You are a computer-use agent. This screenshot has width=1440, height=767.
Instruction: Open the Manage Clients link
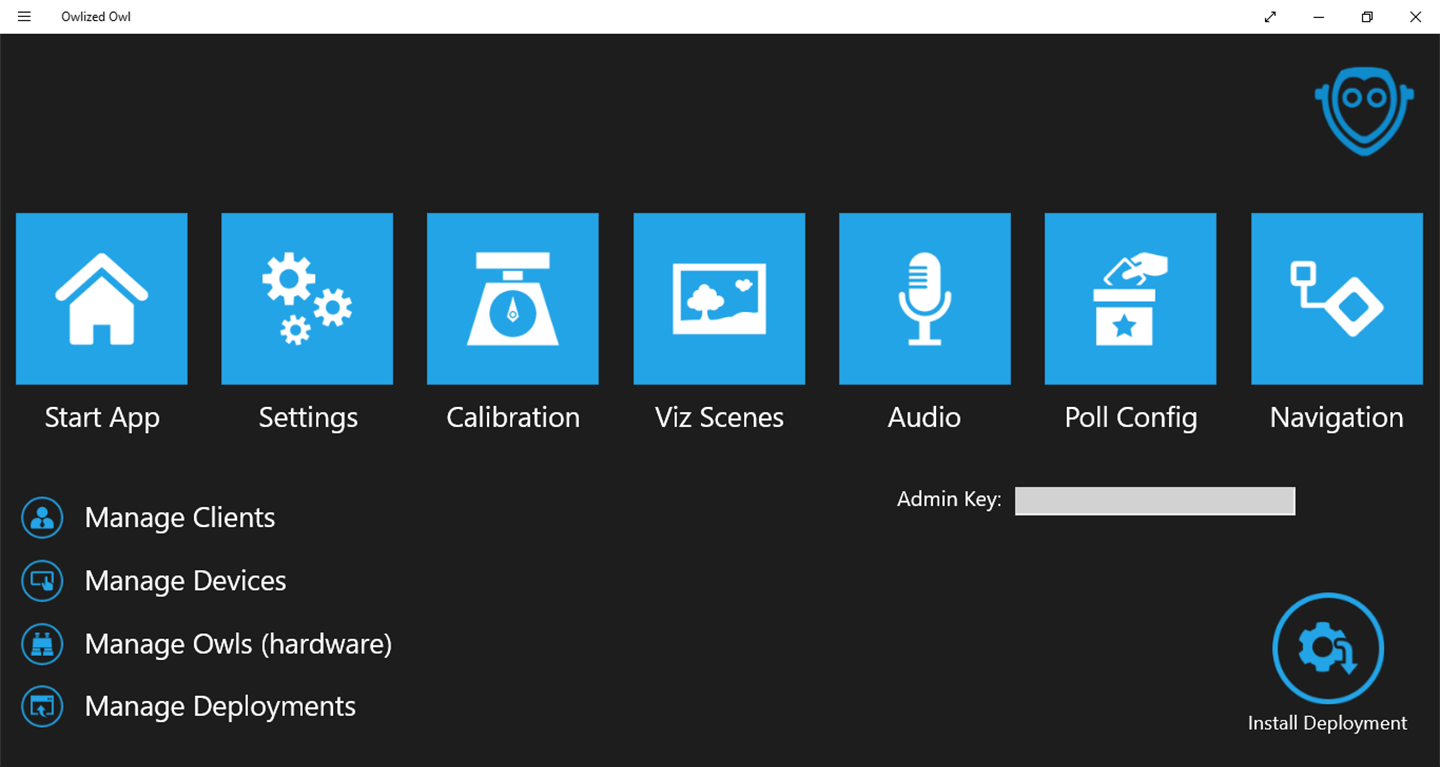tap(180, 518)
